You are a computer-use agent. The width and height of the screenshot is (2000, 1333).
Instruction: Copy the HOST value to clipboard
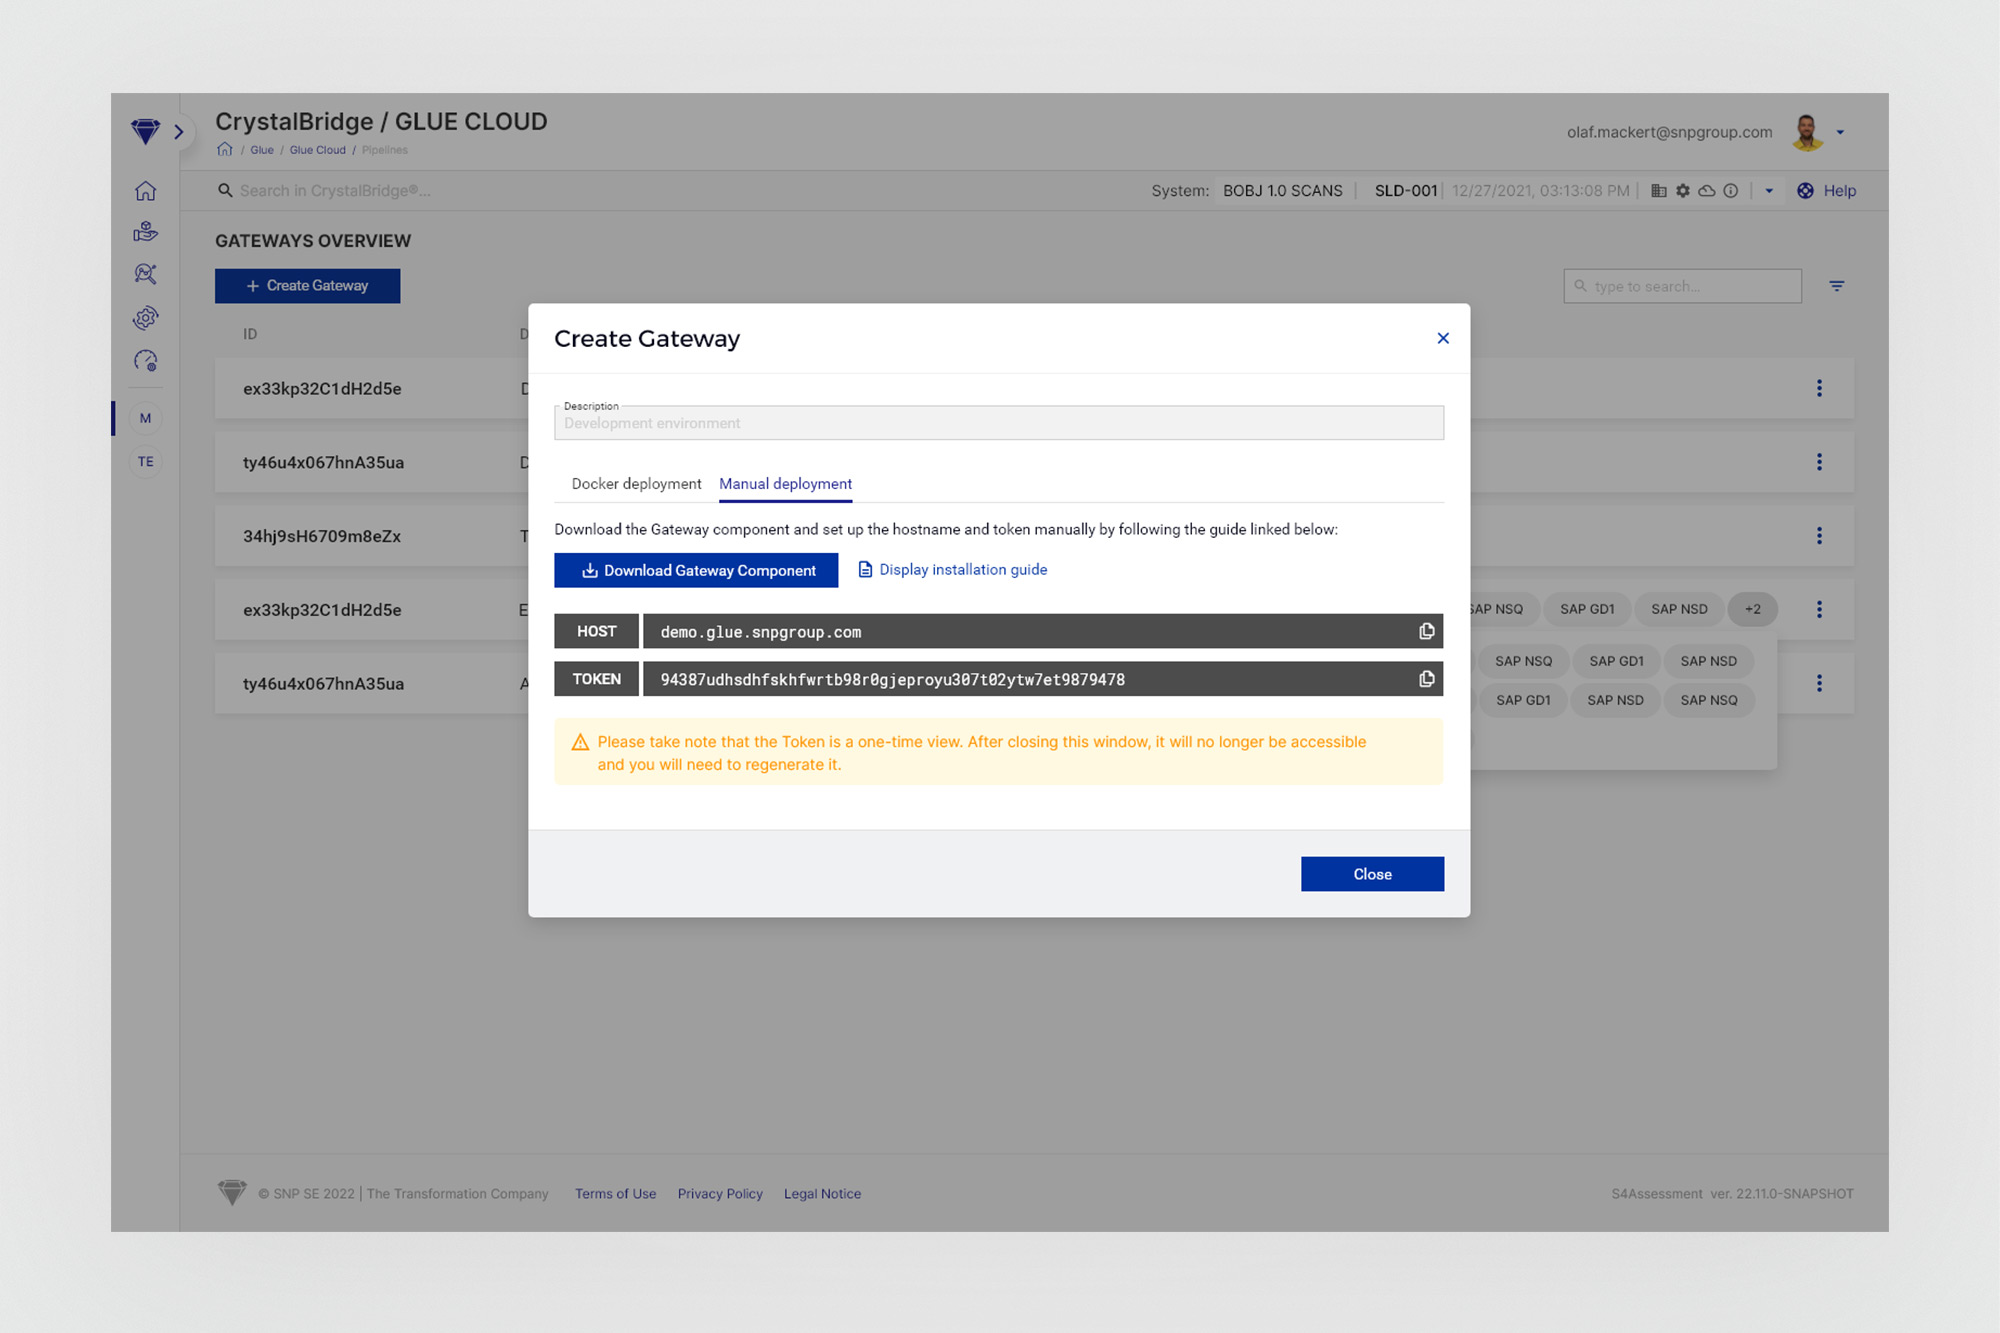(x=1426, y=631)
